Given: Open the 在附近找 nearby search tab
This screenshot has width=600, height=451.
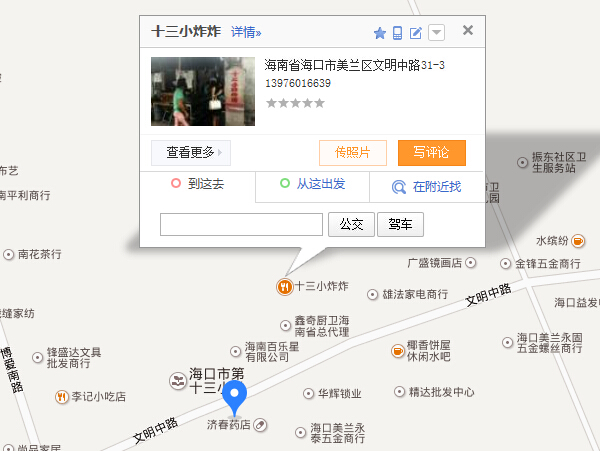Looking at the screenshot, I should coord(427,187).
